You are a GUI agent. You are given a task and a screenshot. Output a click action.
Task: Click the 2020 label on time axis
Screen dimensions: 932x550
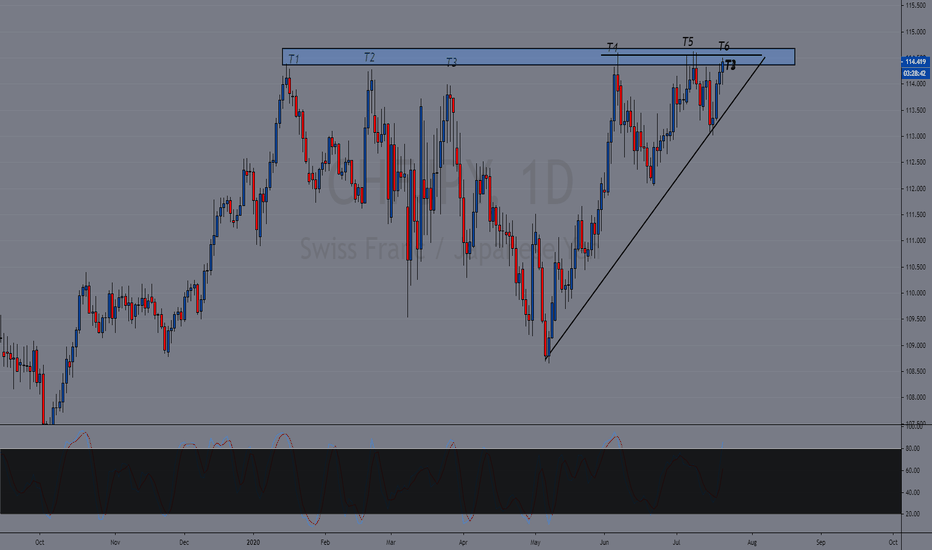click(x=253, y=542)
